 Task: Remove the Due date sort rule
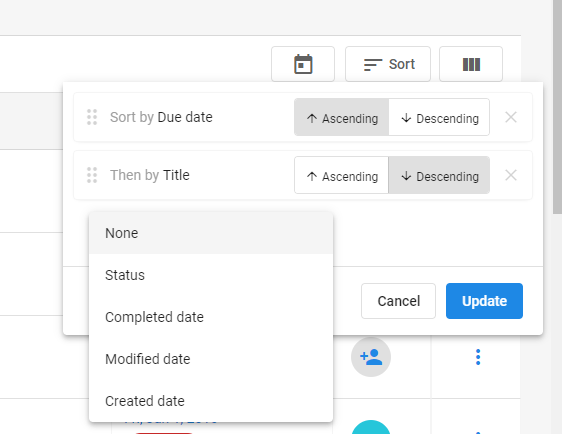(x=511, y=117)
